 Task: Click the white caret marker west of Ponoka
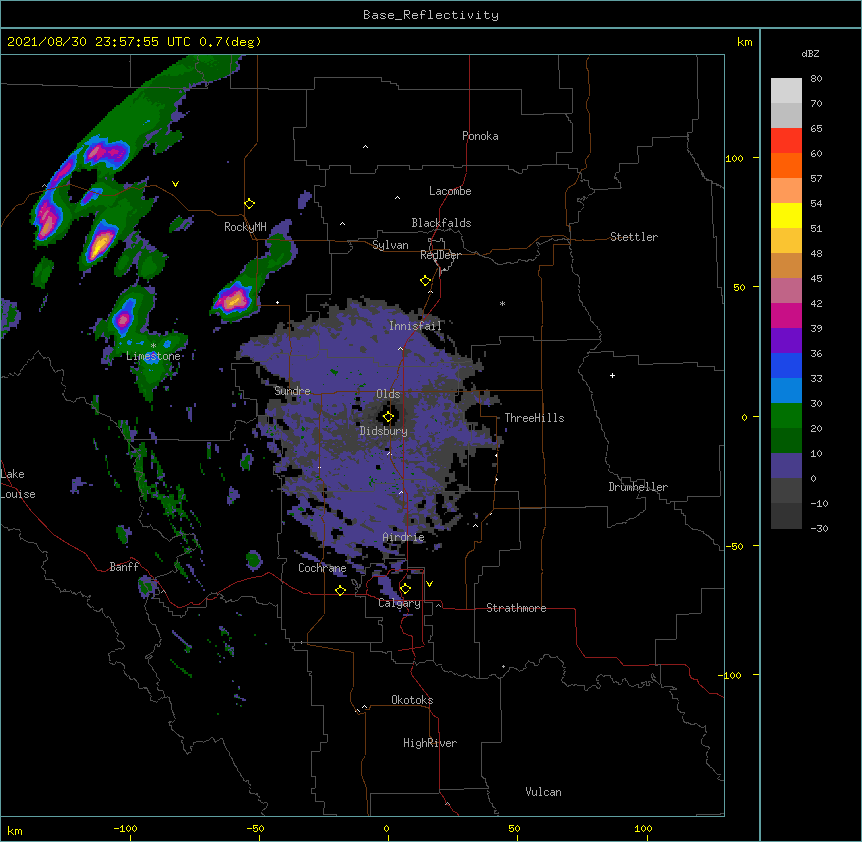[365, 147]
